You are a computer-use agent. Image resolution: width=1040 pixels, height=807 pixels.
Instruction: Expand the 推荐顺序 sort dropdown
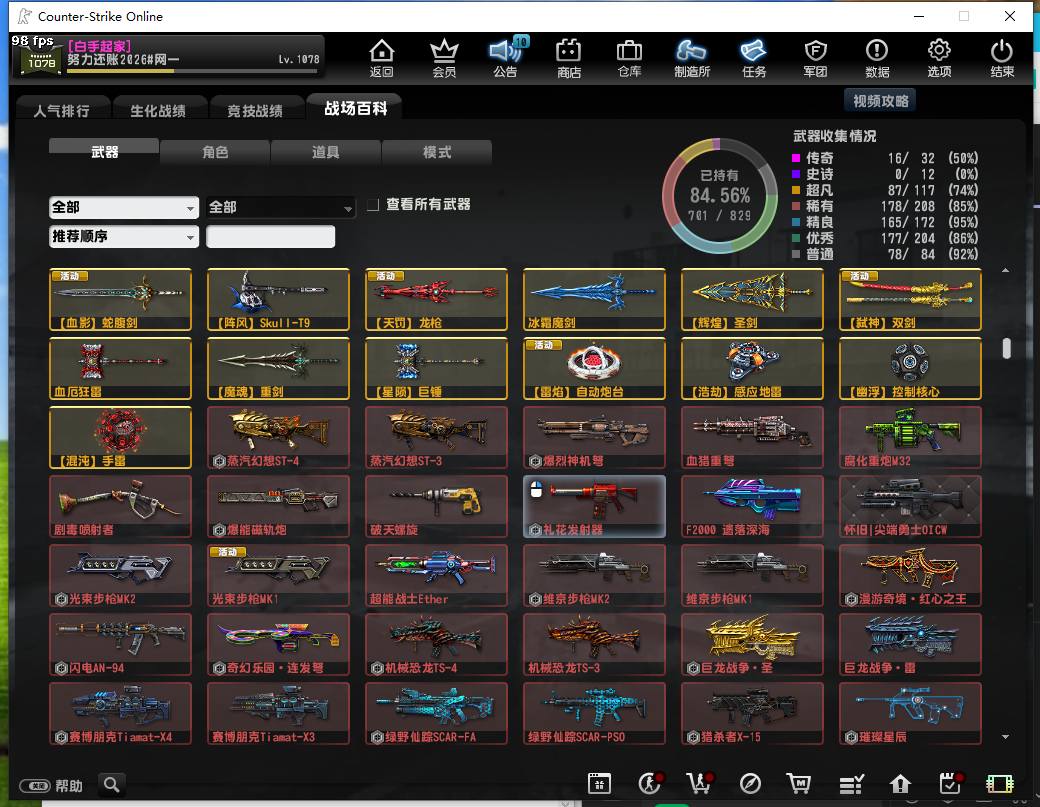point(124,237)
